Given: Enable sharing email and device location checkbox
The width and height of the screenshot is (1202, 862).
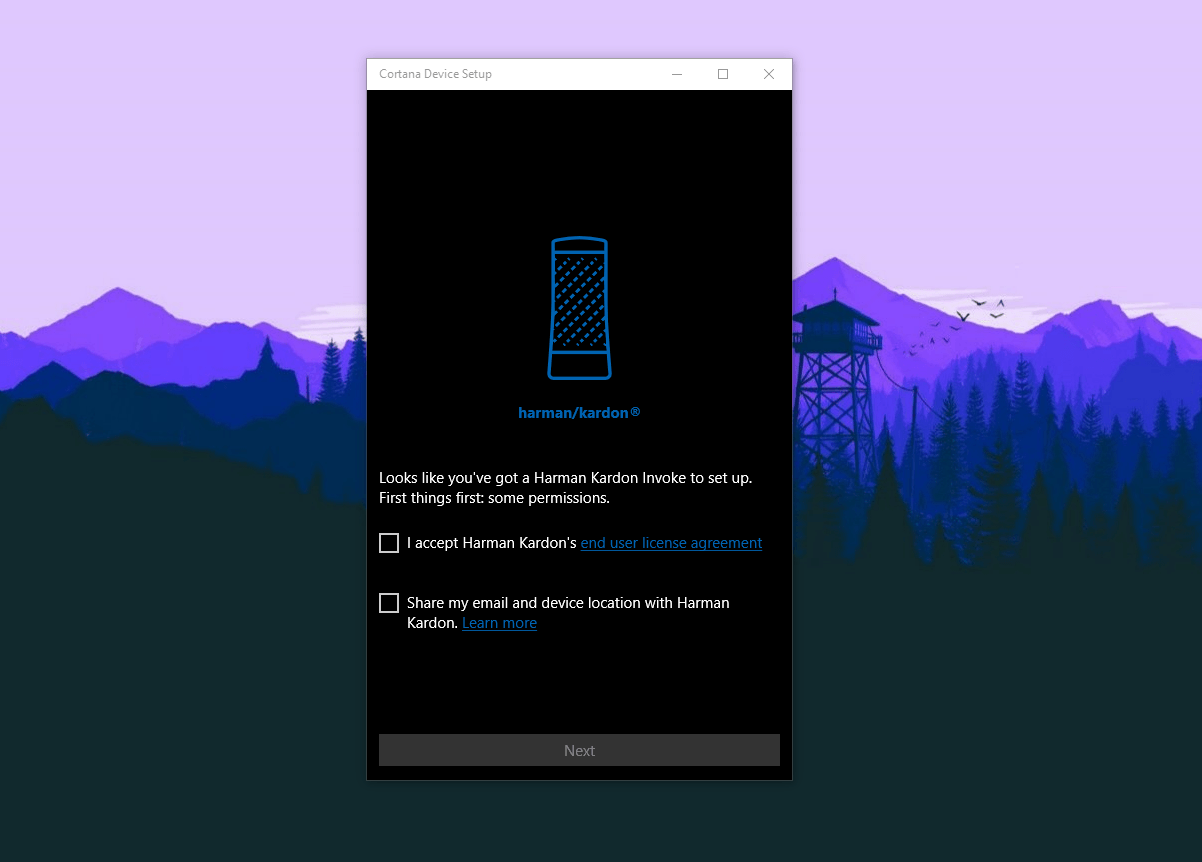Looking at the screenshot, I should 389,603.
